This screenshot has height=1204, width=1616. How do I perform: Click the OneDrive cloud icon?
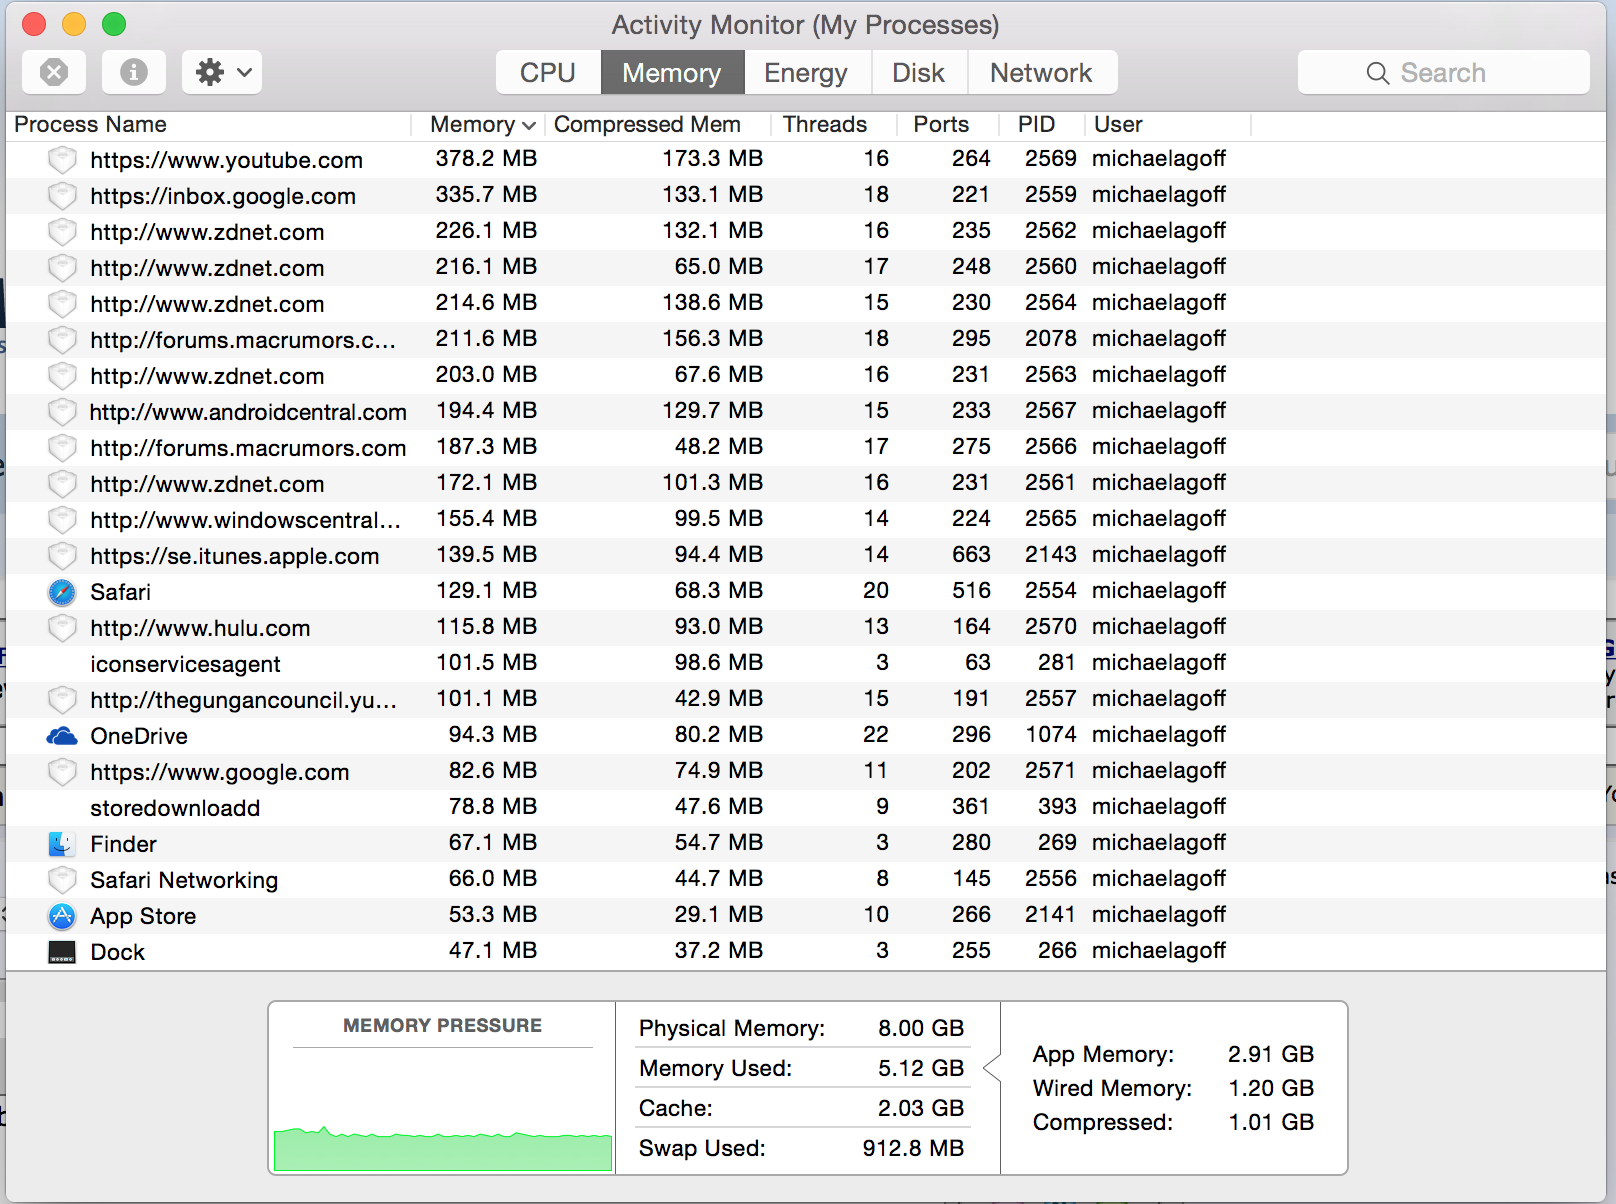(x=62, y=736)
